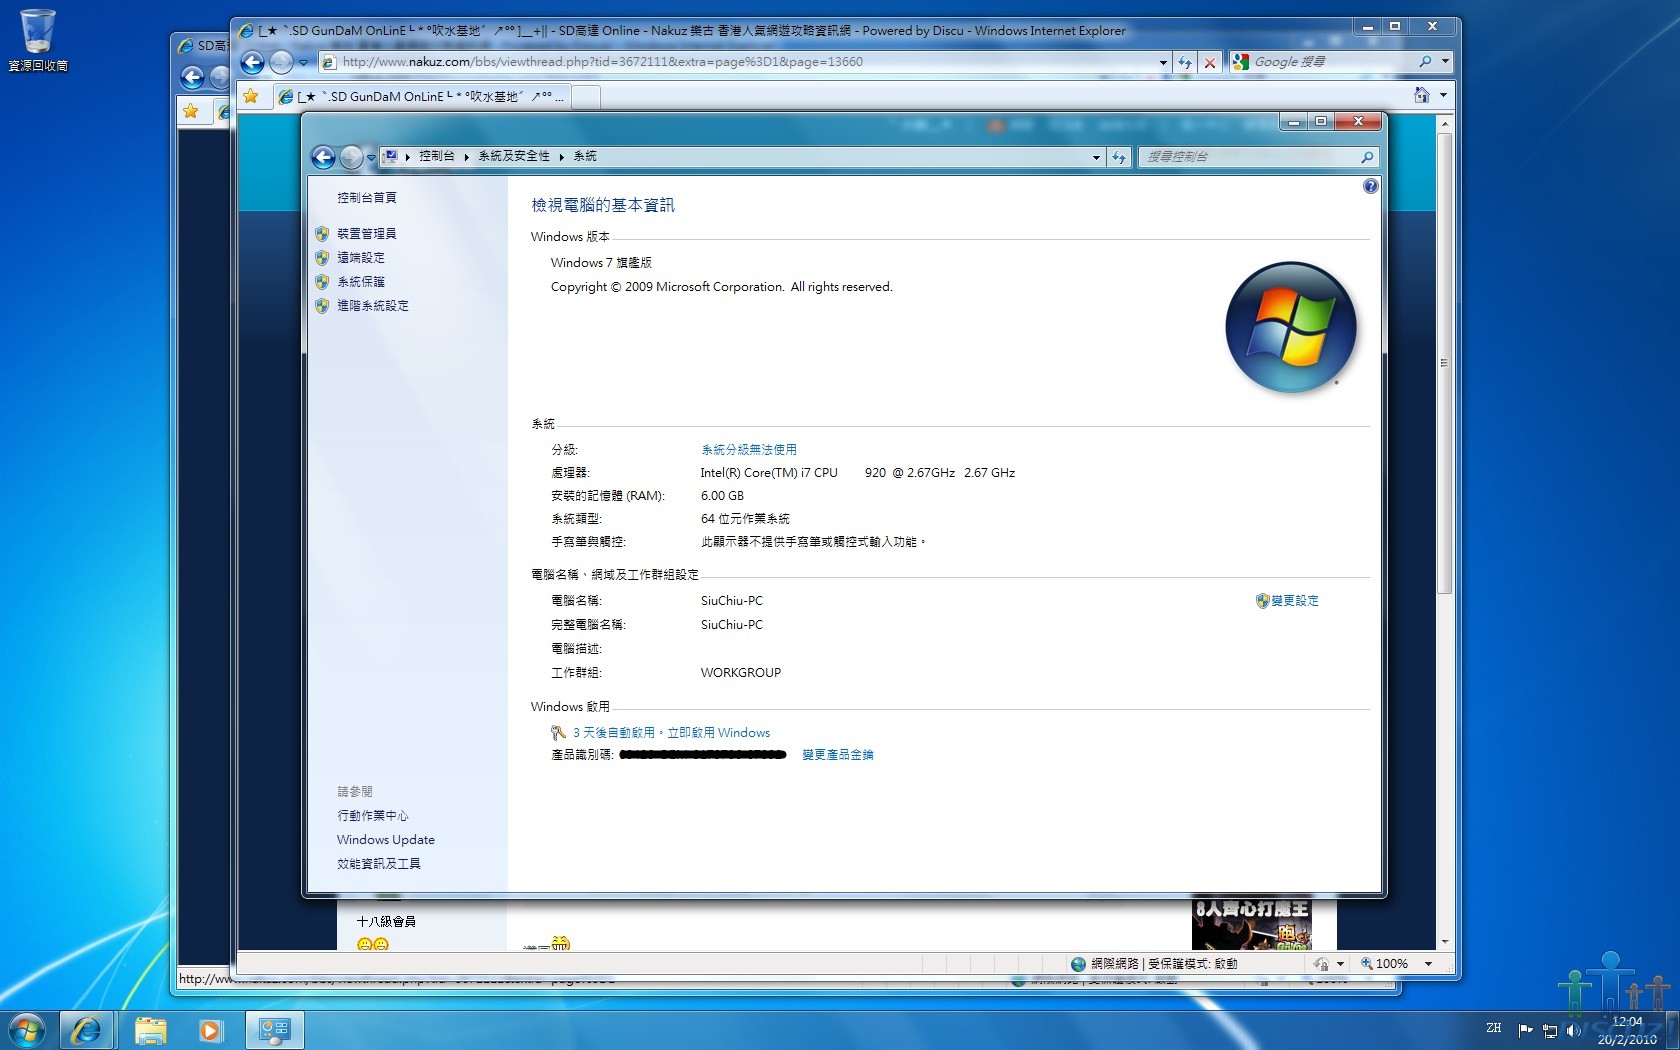Open recent pages dropdown beside IE forward button
The width and height of the screenshot is (1680, 1050).
click(x=303, y=62)
